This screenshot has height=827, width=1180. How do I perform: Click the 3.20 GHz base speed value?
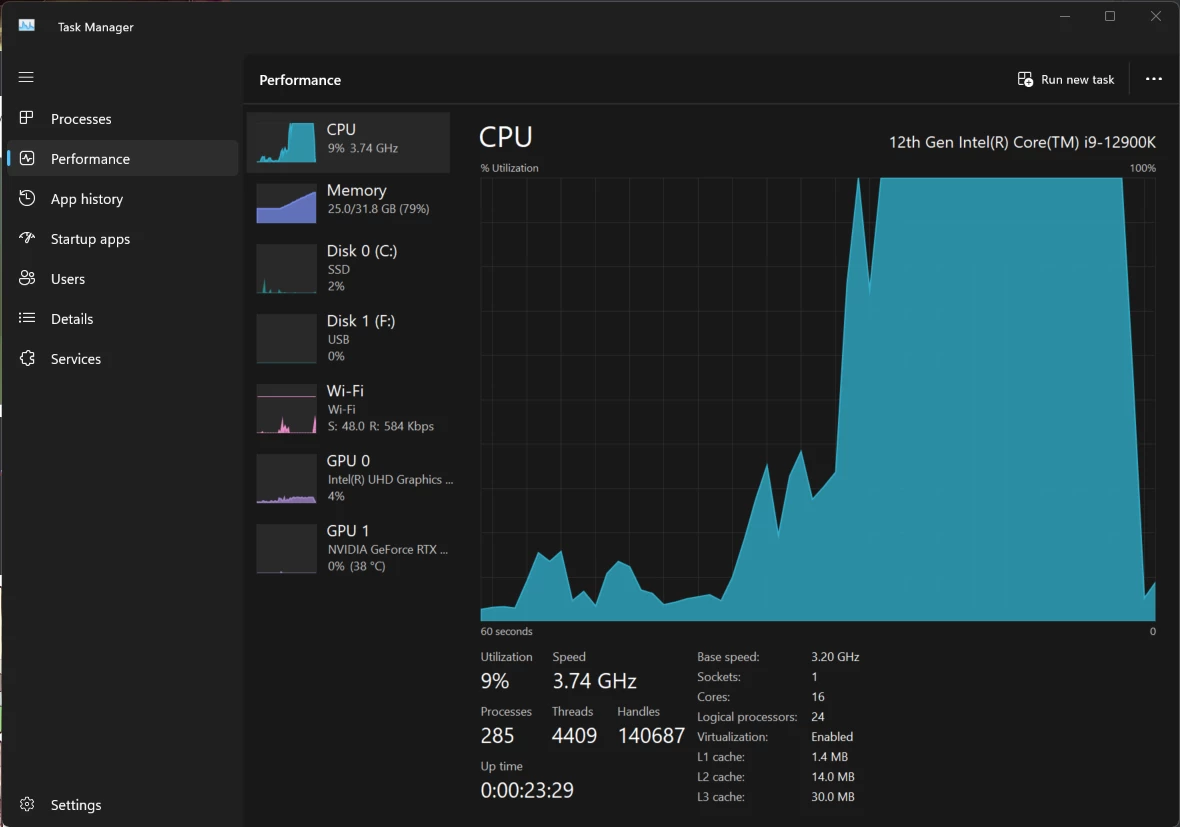[x=835, y=657]
